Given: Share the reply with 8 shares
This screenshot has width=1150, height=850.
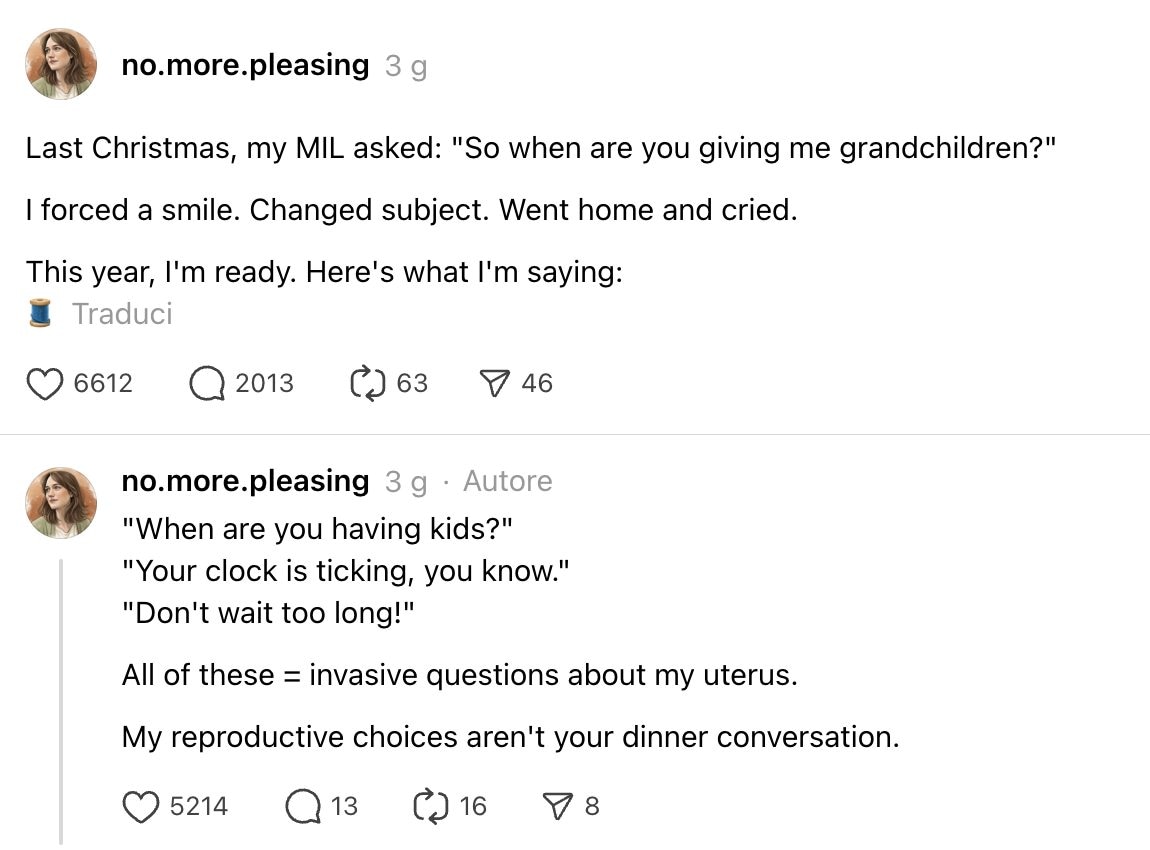Looking at the screenshot, I should click(x=555, y=806).
